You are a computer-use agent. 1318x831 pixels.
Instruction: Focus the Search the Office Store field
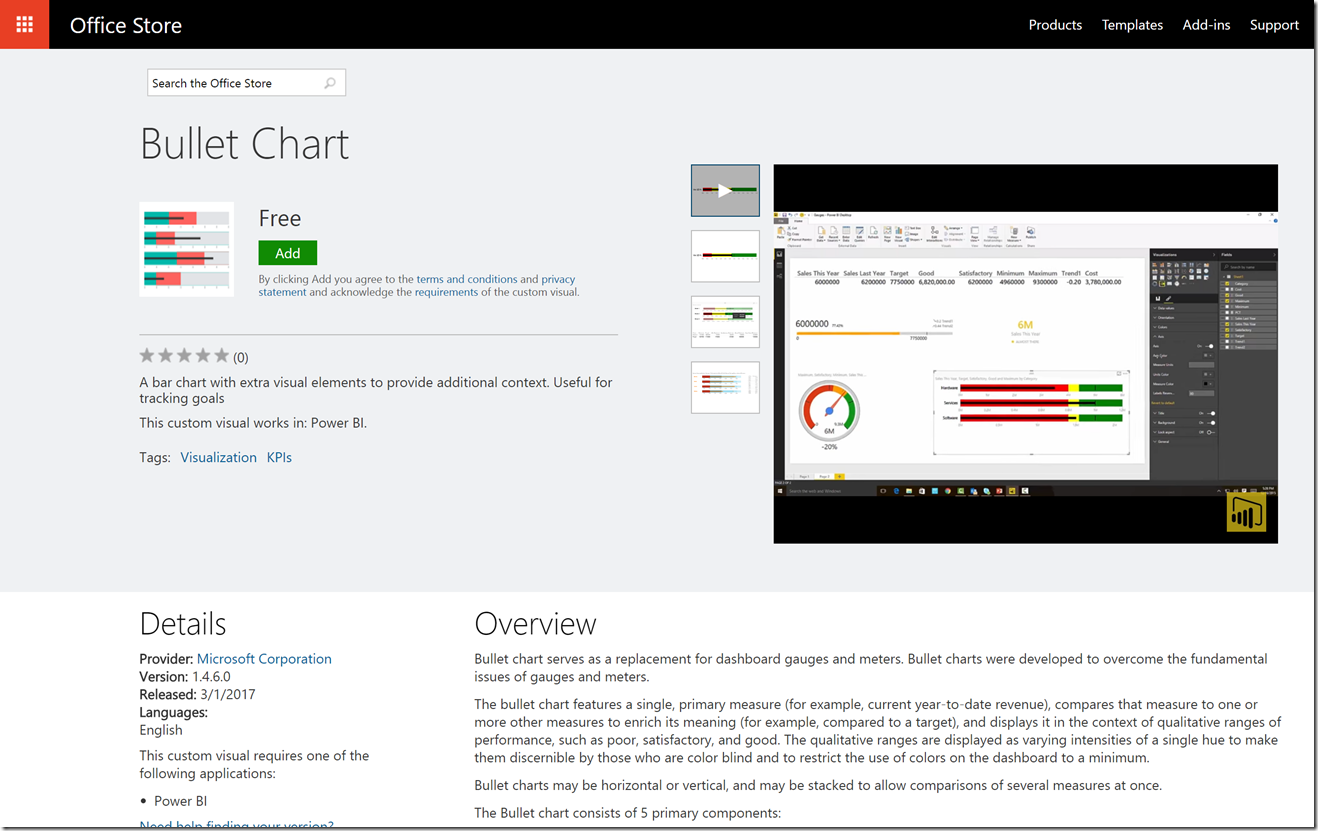247,83
